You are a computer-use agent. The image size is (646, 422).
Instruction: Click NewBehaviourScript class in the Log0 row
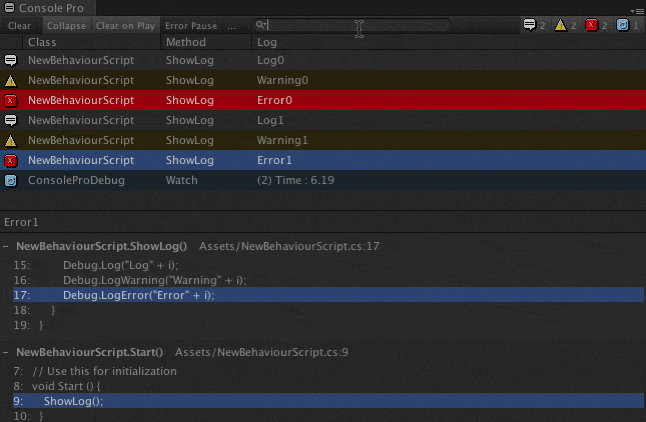pyautogui.click(x=81, y=60)
